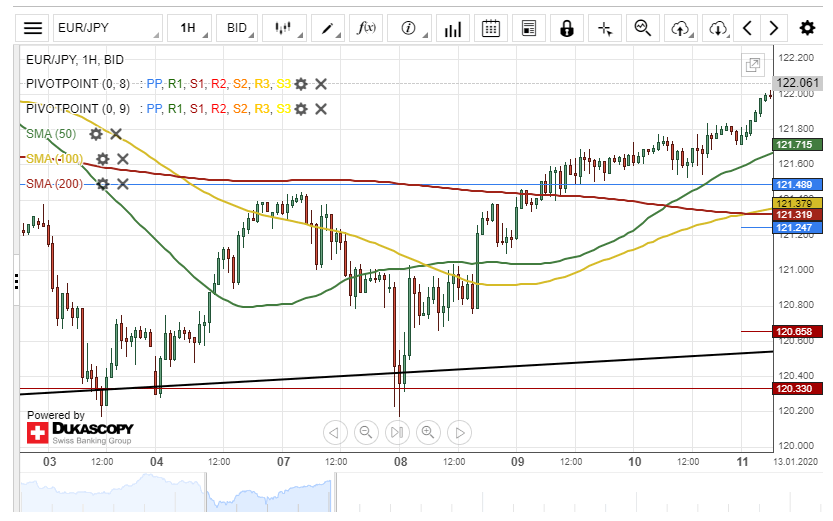
Task: Click the overview navigator strip below the chart
Action: [x=400, y=491]
